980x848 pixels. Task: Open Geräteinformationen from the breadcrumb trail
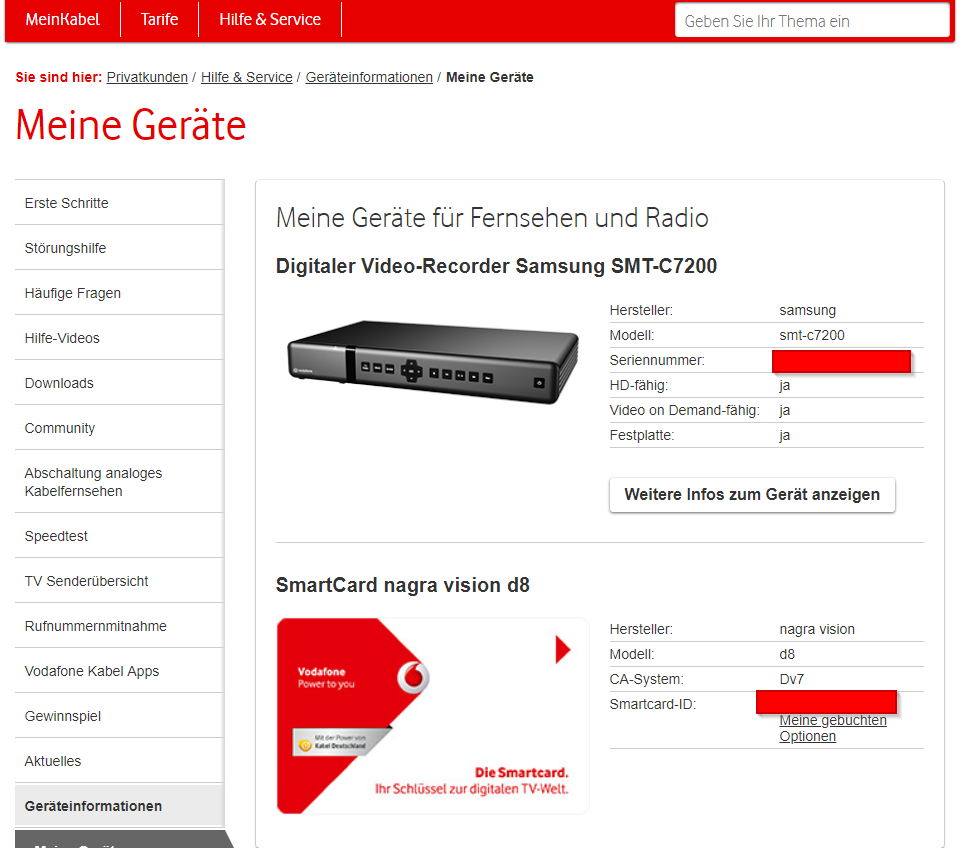[368, 77]
